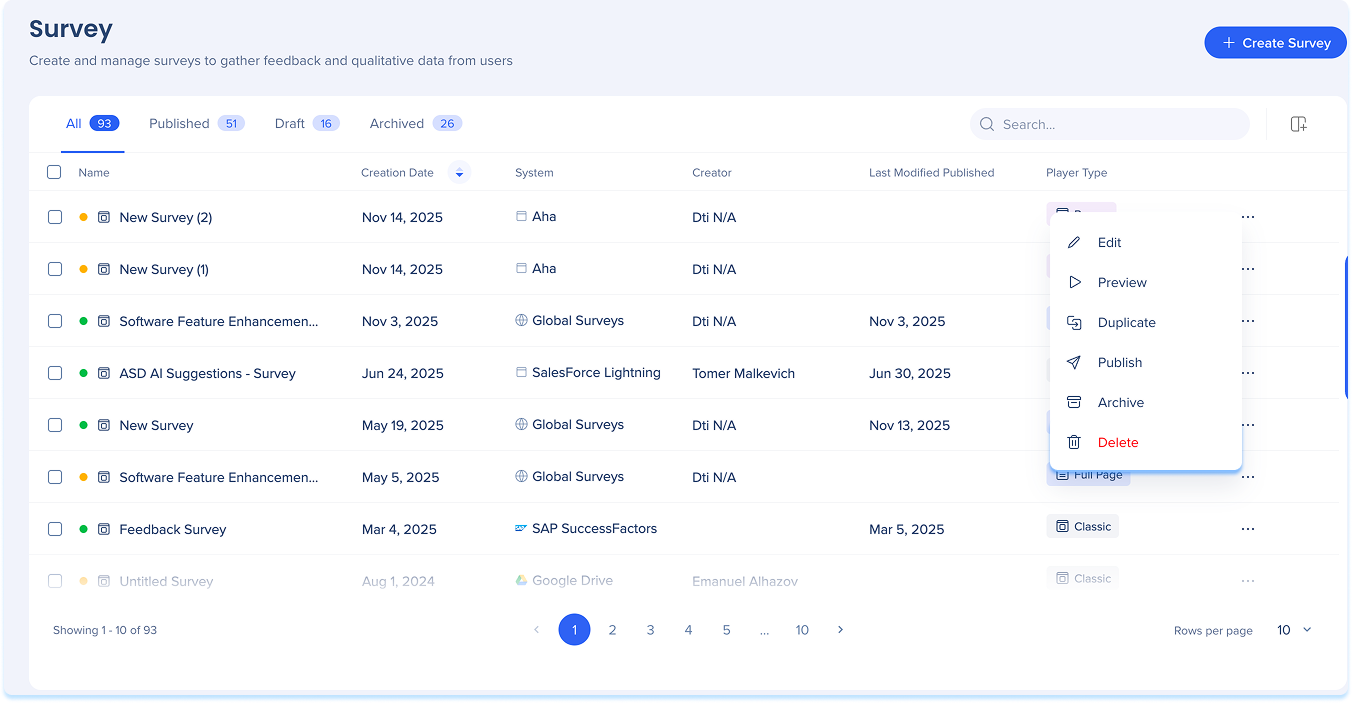The height and width of the screenshot is (703, 1352).
Task: Click the Preview play icon in menu
Action: [x=1074, y=283]
